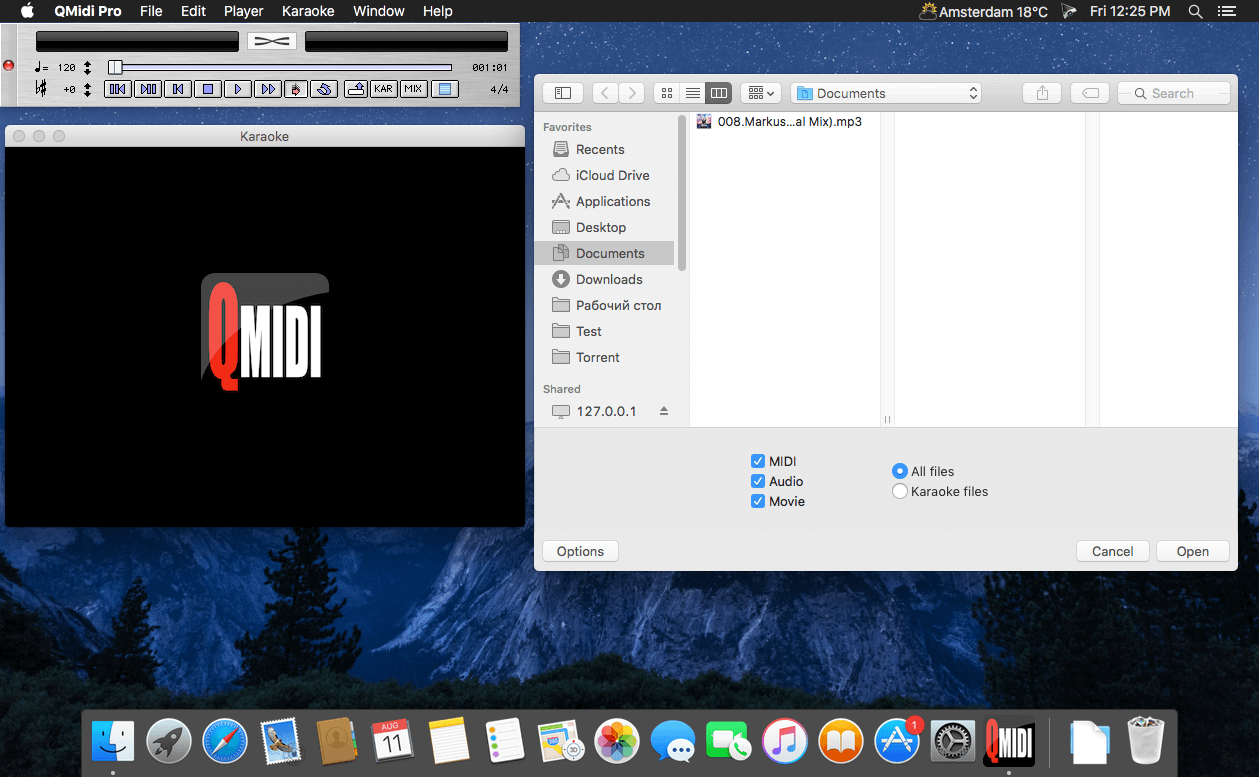This screenshot has height=777, width=1259.
Task: Click the fast forward button
Action: pos(267,89)
